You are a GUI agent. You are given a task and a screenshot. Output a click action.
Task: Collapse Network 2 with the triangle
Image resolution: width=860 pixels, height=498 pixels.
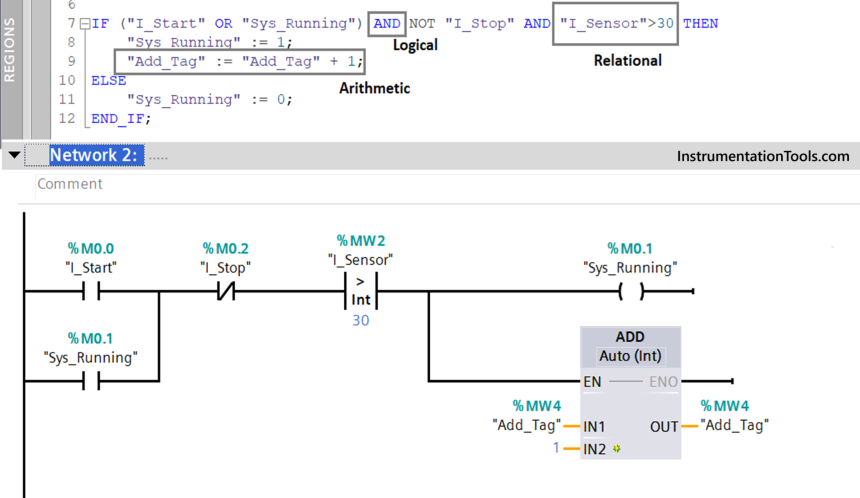(x=15, y=155)
